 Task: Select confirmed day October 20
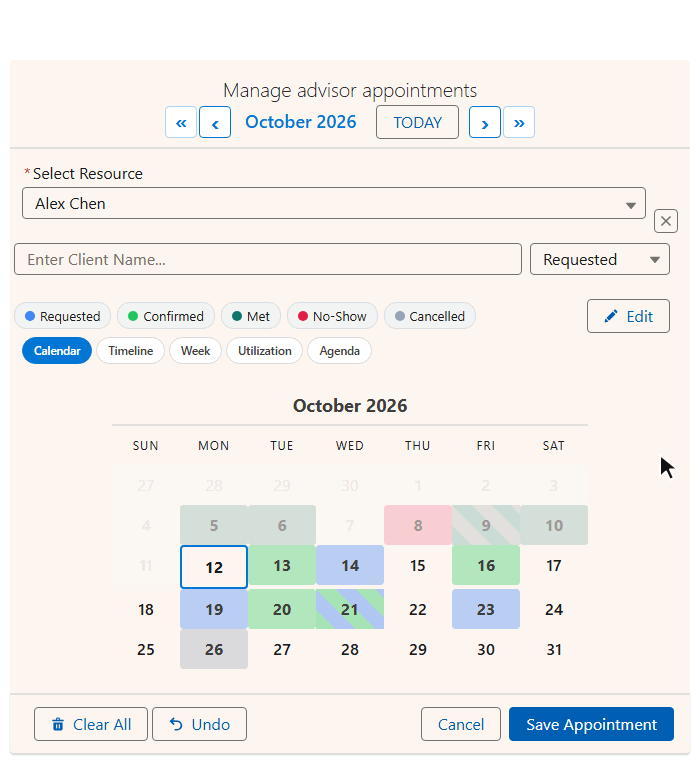pyautogui.click(x=282, y=609)
